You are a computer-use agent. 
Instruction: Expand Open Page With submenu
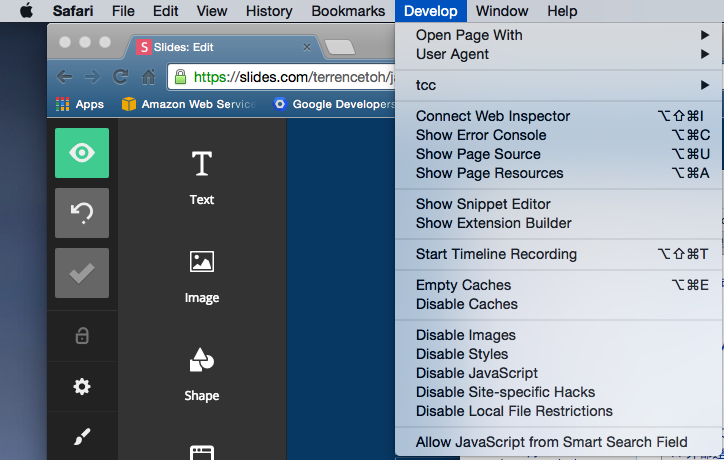click(x=559, y=35)
